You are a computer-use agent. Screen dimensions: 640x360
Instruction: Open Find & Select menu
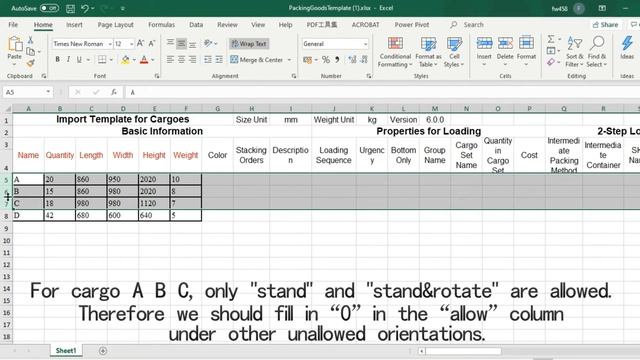[x=597, y=52]
